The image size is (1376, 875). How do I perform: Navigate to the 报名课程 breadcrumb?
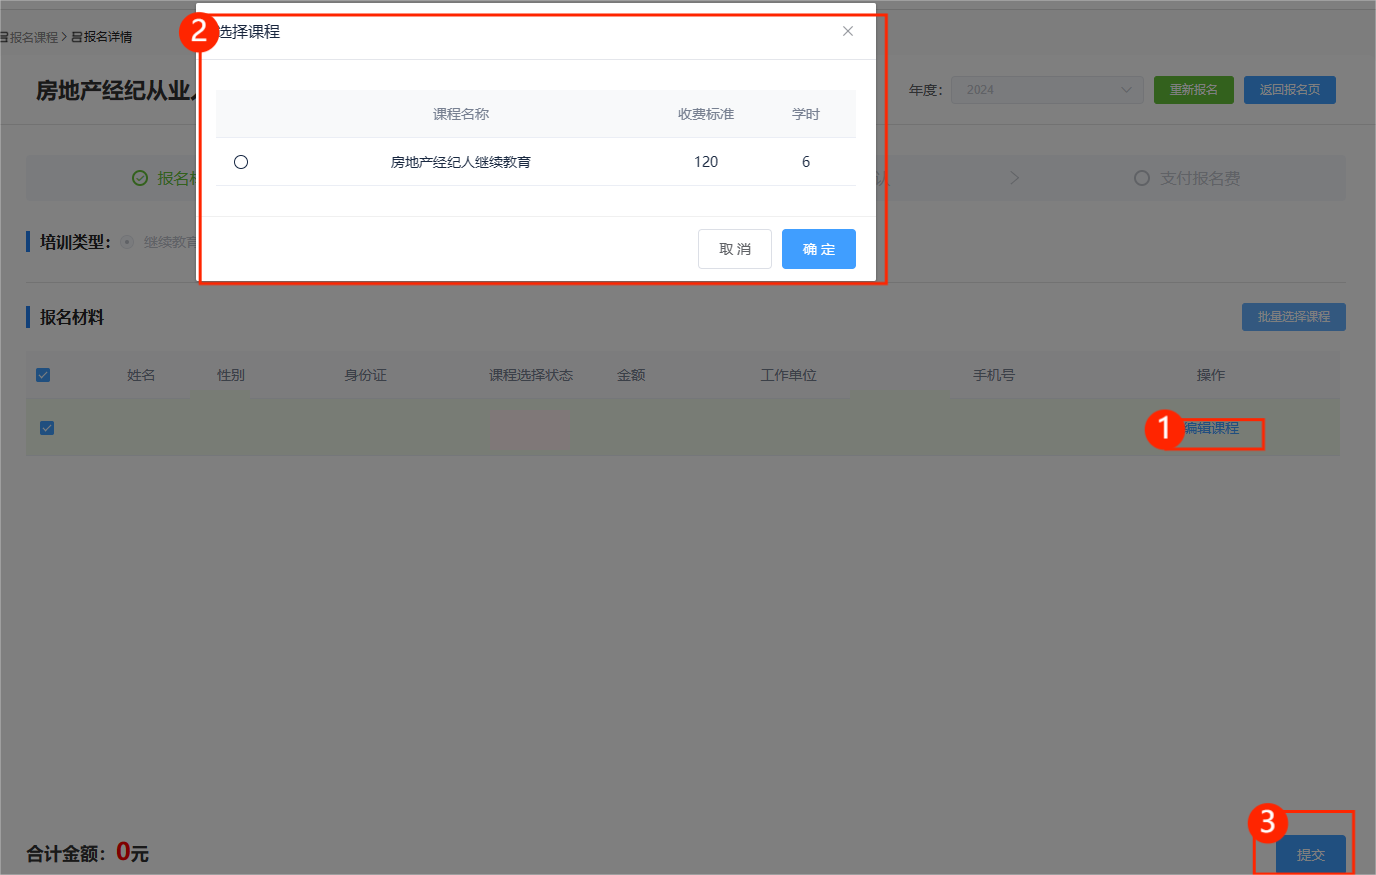click(x=32, y=37)
